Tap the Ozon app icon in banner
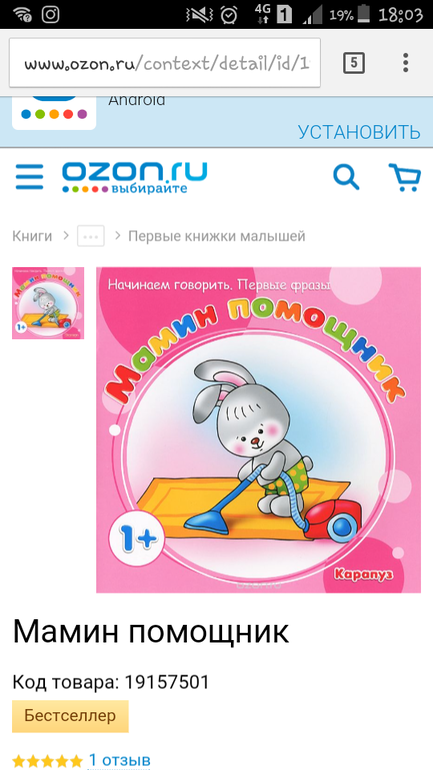Image resolution: width=433 pixels, height=770 pixels. (54, 112)
